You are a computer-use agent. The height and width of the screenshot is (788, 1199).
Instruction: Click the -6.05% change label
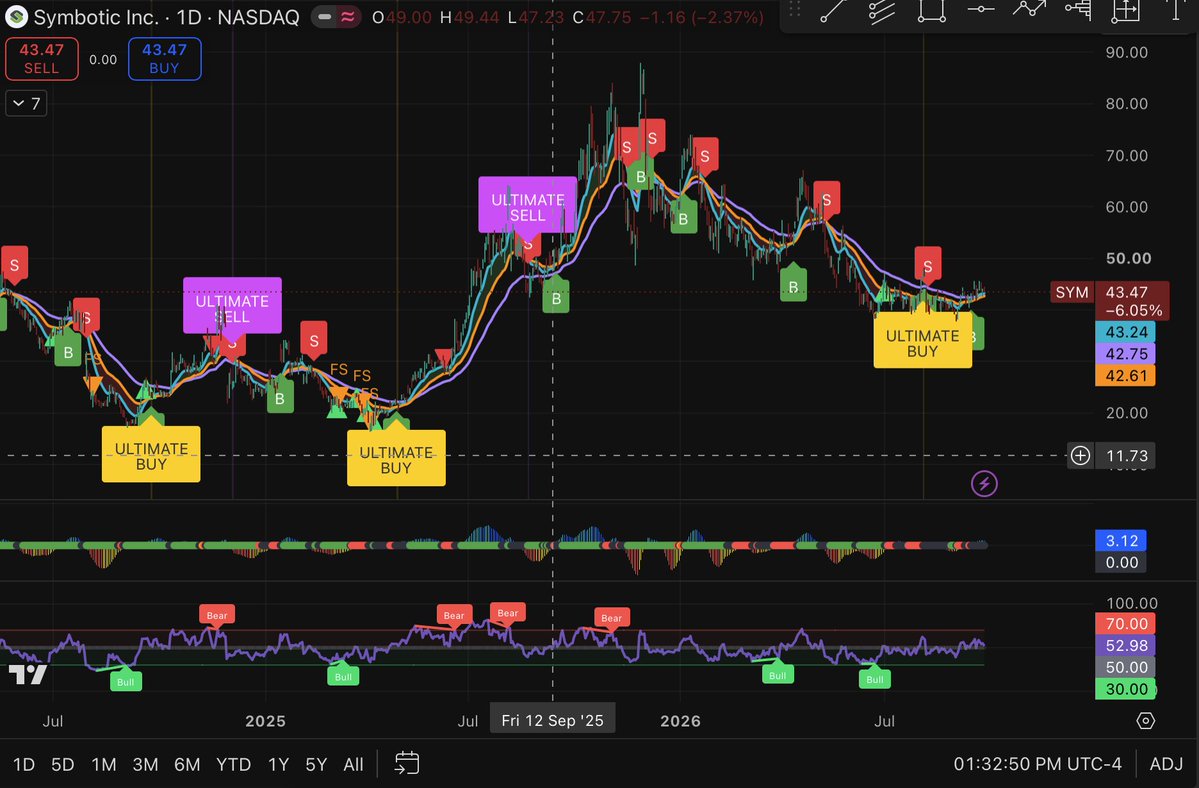(x=1133, y=311)
